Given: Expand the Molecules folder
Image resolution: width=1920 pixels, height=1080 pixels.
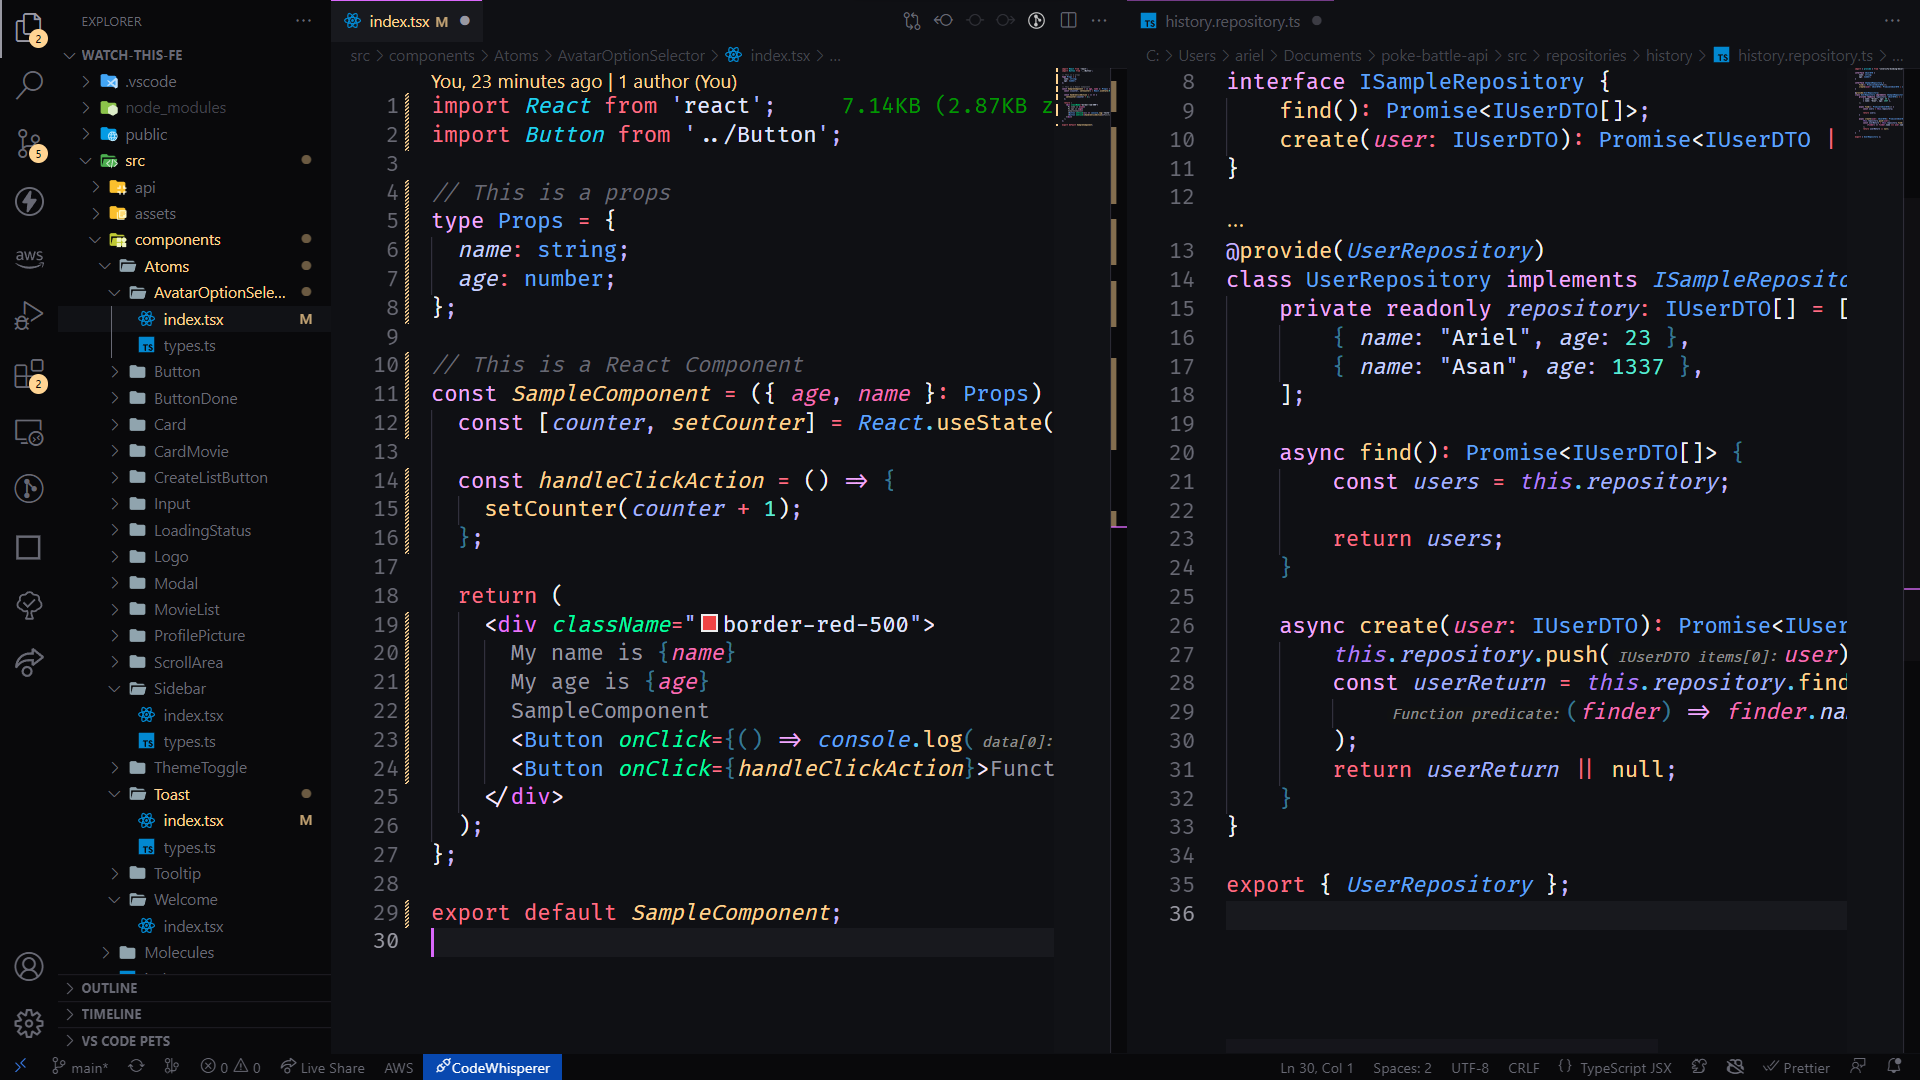Looking at the screenshot, I should 179,952.
